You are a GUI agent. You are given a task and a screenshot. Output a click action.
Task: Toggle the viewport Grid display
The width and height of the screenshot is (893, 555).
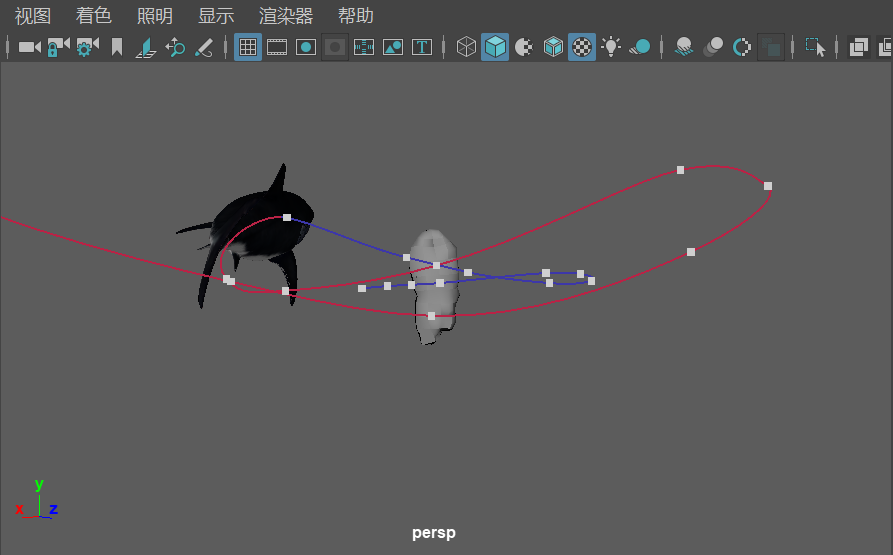(x=248, y=47)
